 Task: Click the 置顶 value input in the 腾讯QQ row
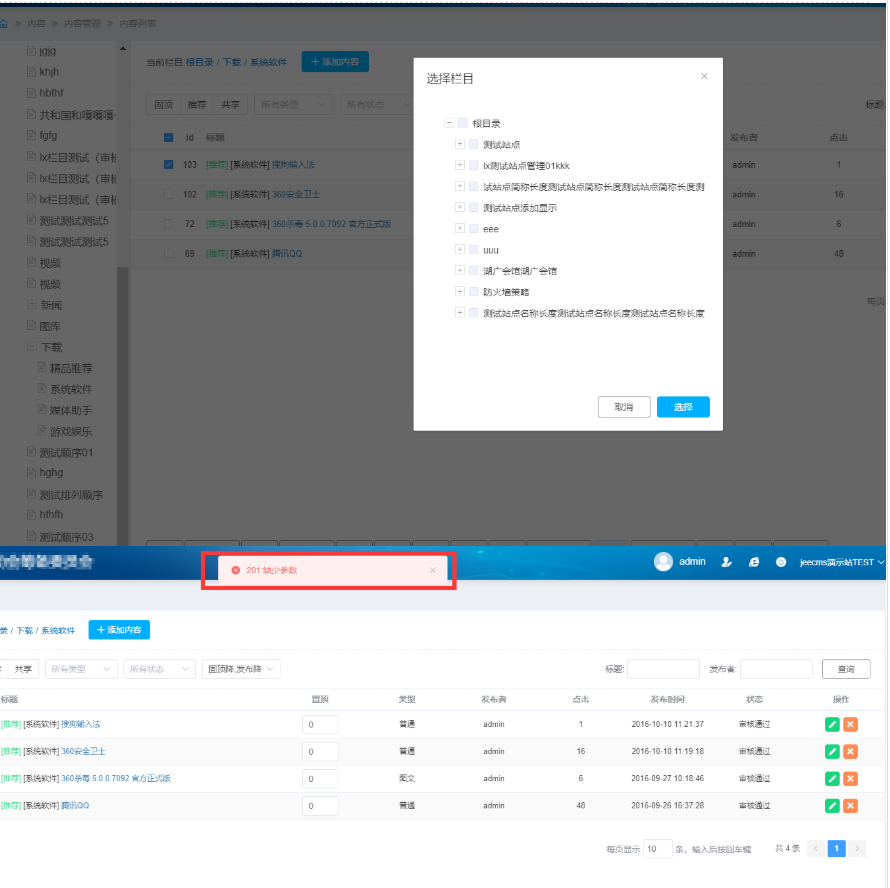pos(320,806)
